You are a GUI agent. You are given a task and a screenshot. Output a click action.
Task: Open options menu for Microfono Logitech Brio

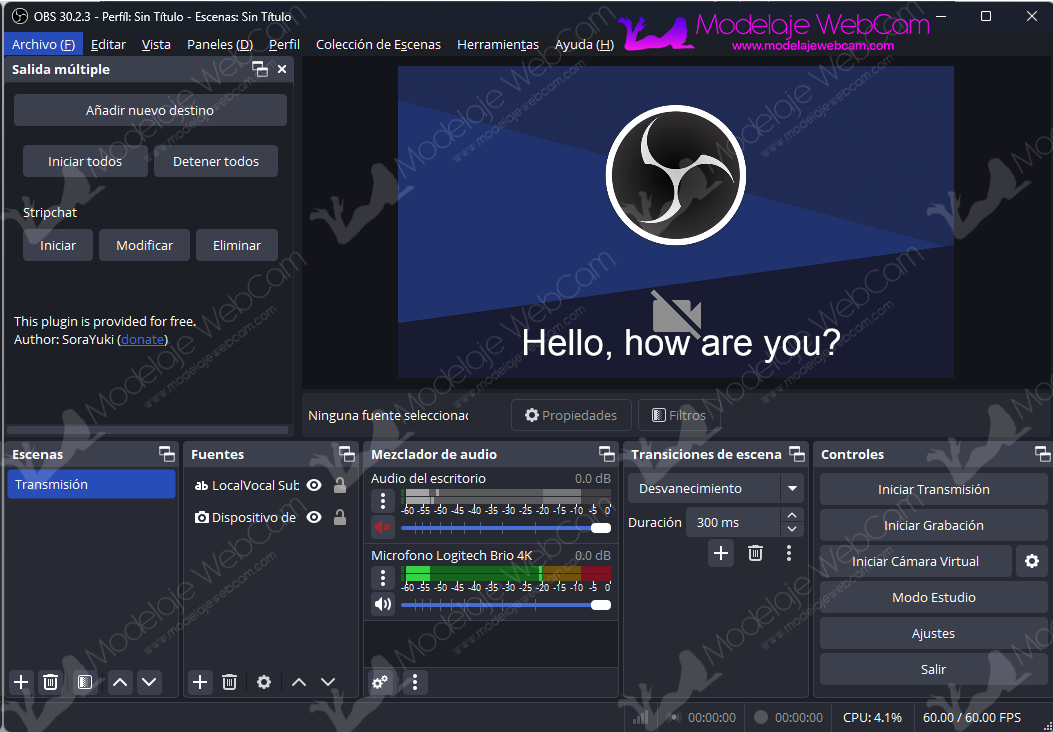click(383, 578)
